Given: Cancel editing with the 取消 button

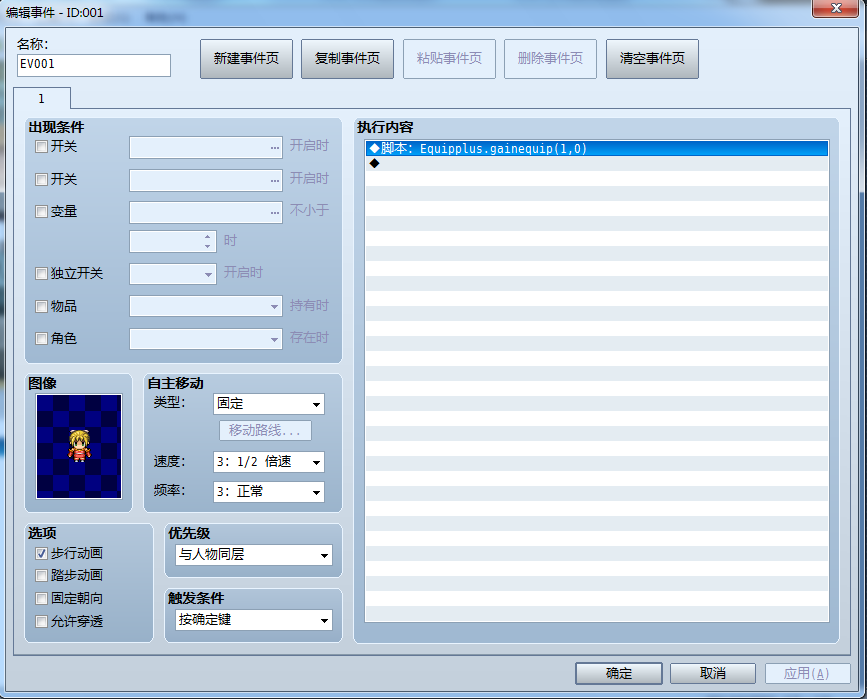Looking at the screenshot, I should pos(713,673).
